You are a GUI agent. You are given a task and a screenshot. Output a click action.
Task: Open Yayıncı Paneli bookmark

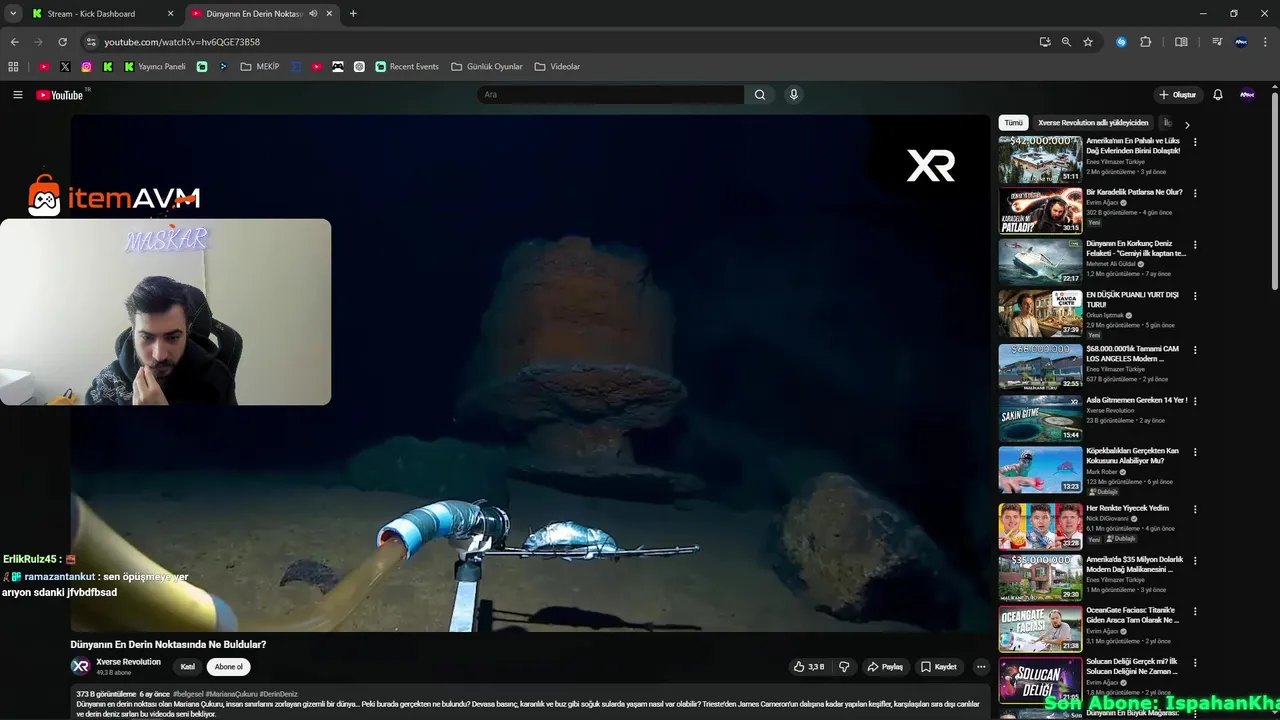click(155, 67)
